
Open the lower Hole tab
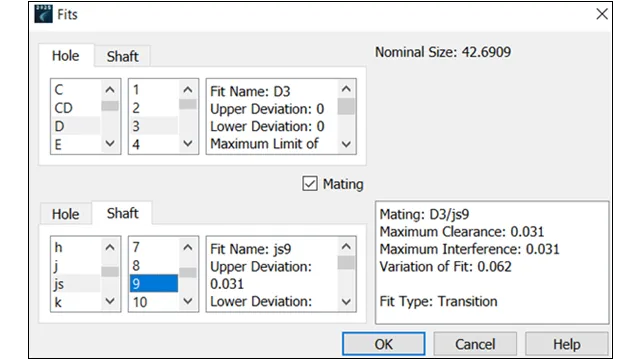click(x=66, y=213)
